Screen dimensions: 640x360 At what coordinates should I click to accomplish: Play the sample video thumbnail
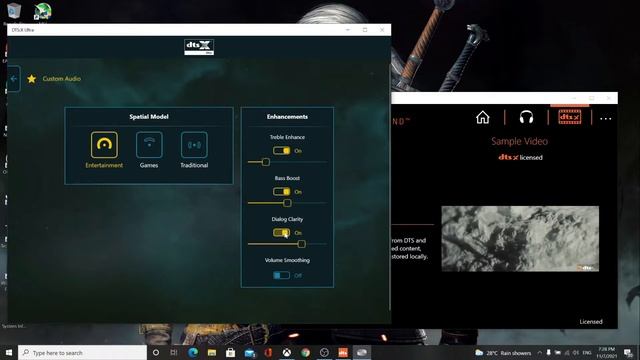520,238
